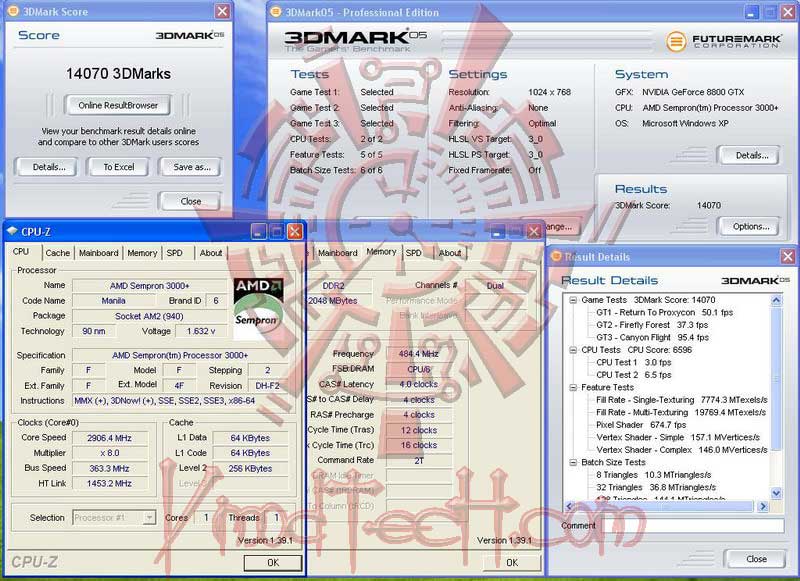The width and height of the screenshot is (800, 581).
Task: Export score with To Excel button
Action: point(118,167)
